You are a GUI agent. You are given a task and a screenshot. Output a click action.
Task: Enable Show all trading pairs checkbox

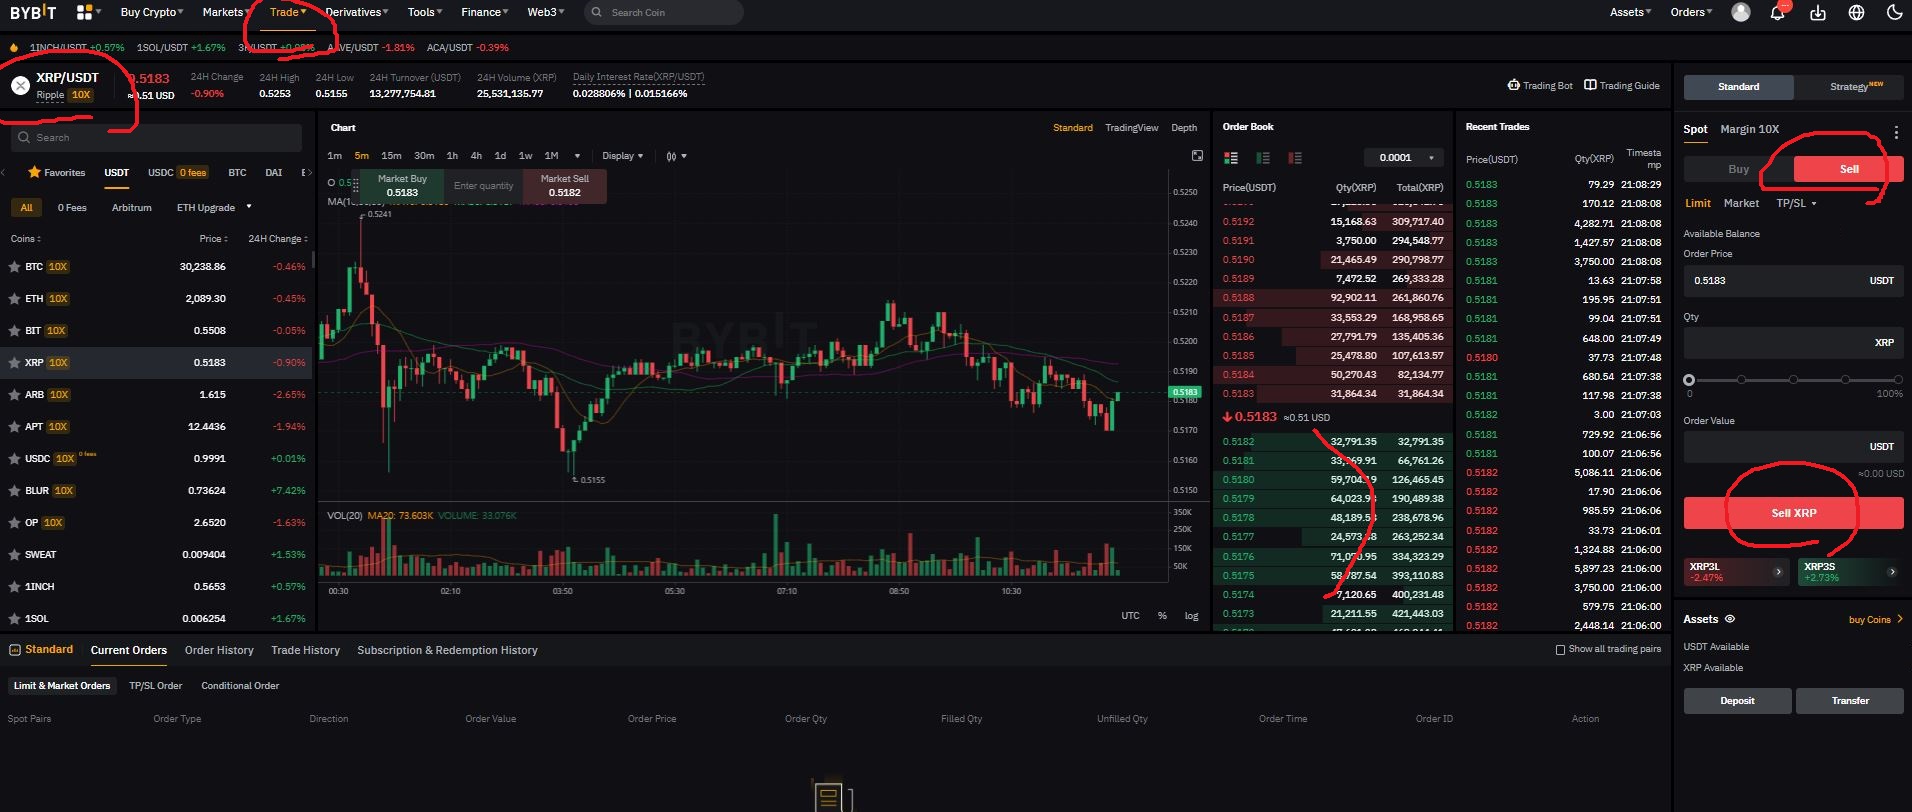point(1560,649)
